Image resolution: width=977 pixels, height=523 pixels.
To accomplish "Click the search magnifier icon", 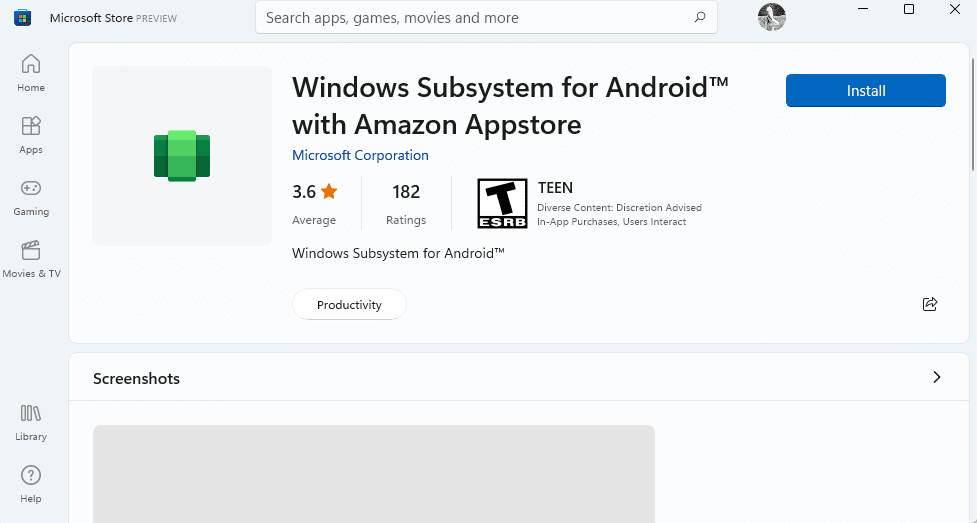I will (x=700, y=17).
